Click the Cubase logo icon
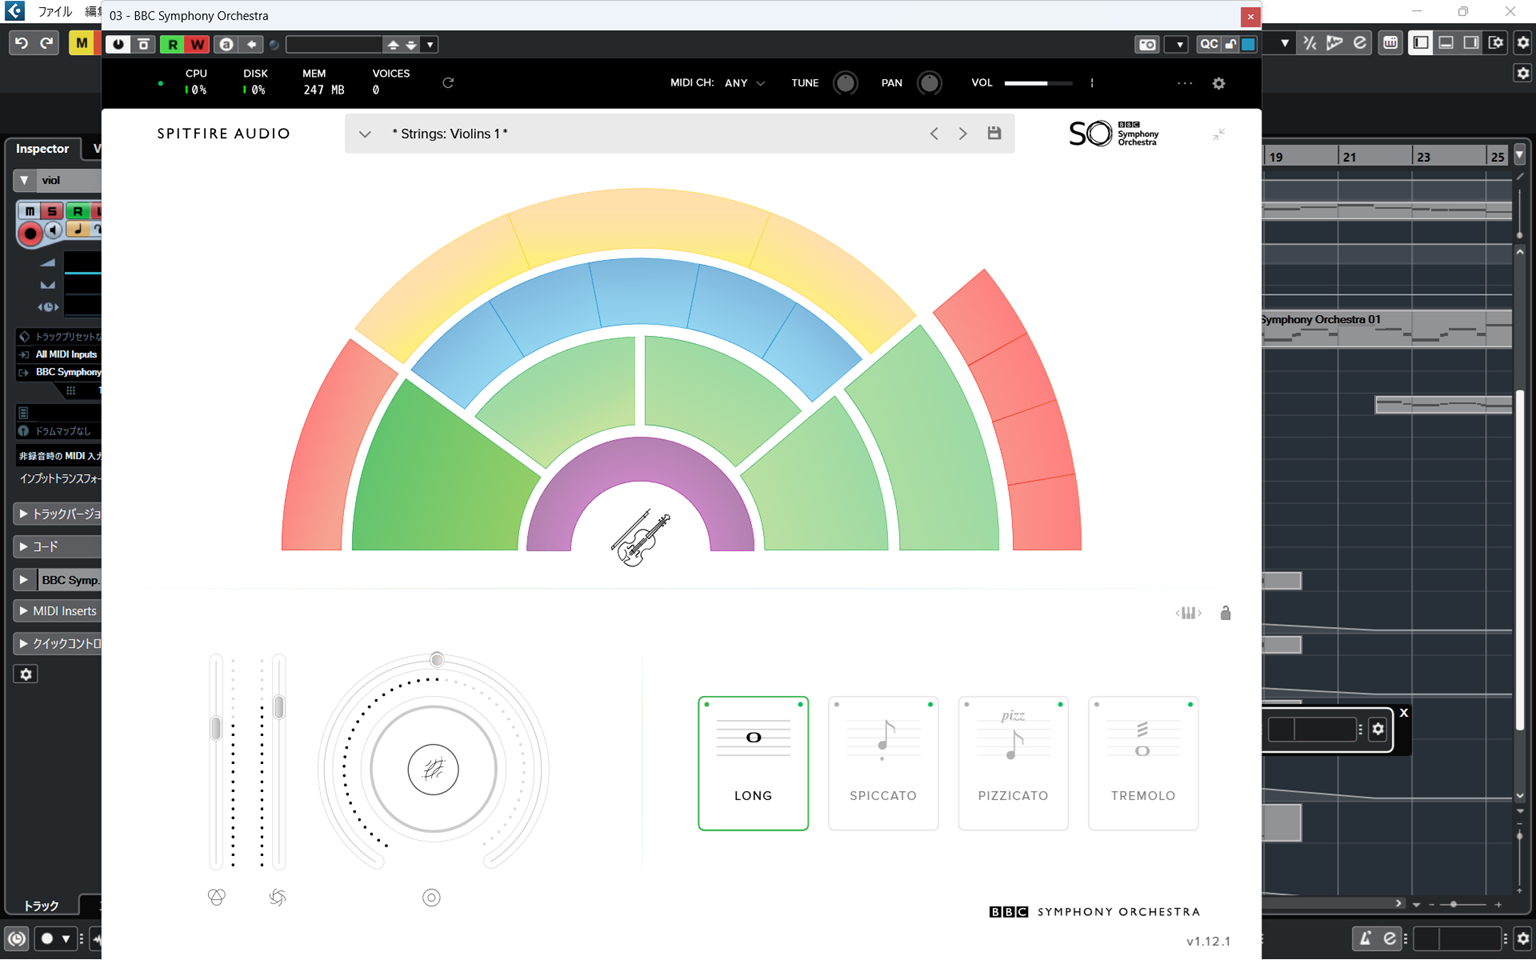The image size is (1536, 960). click(x=14, y=12)
